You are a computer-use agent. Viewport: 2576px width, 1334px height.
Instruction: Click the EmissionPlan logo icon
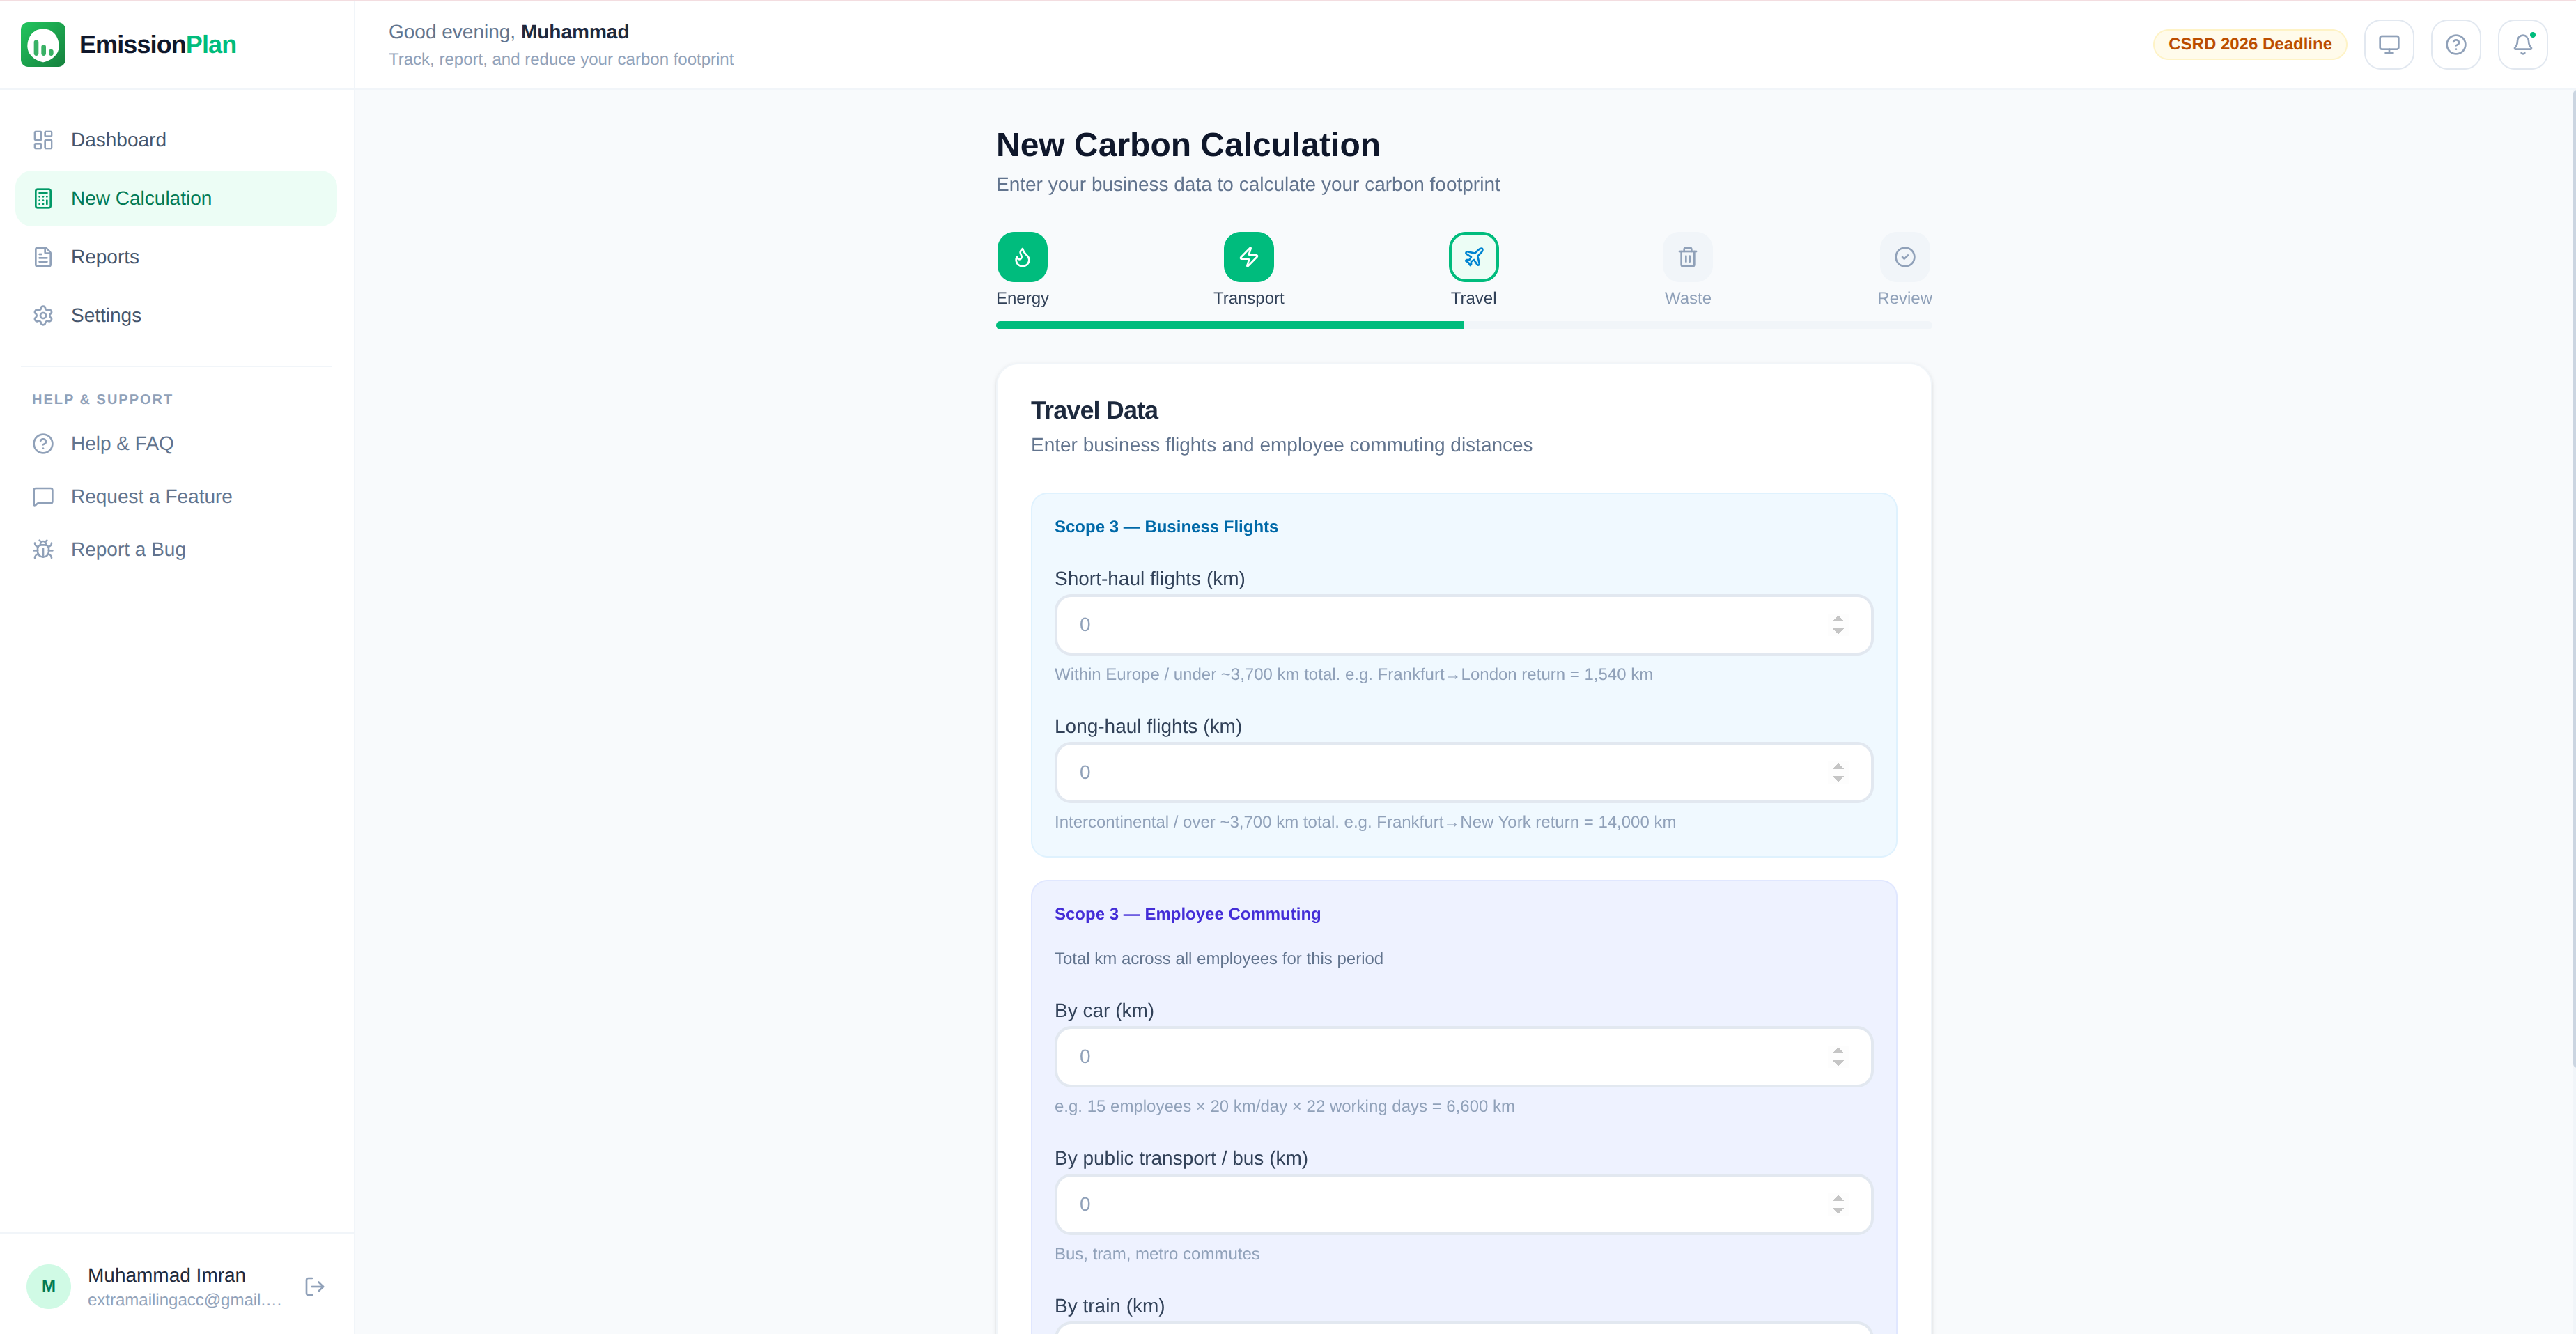tap(43, 44)
